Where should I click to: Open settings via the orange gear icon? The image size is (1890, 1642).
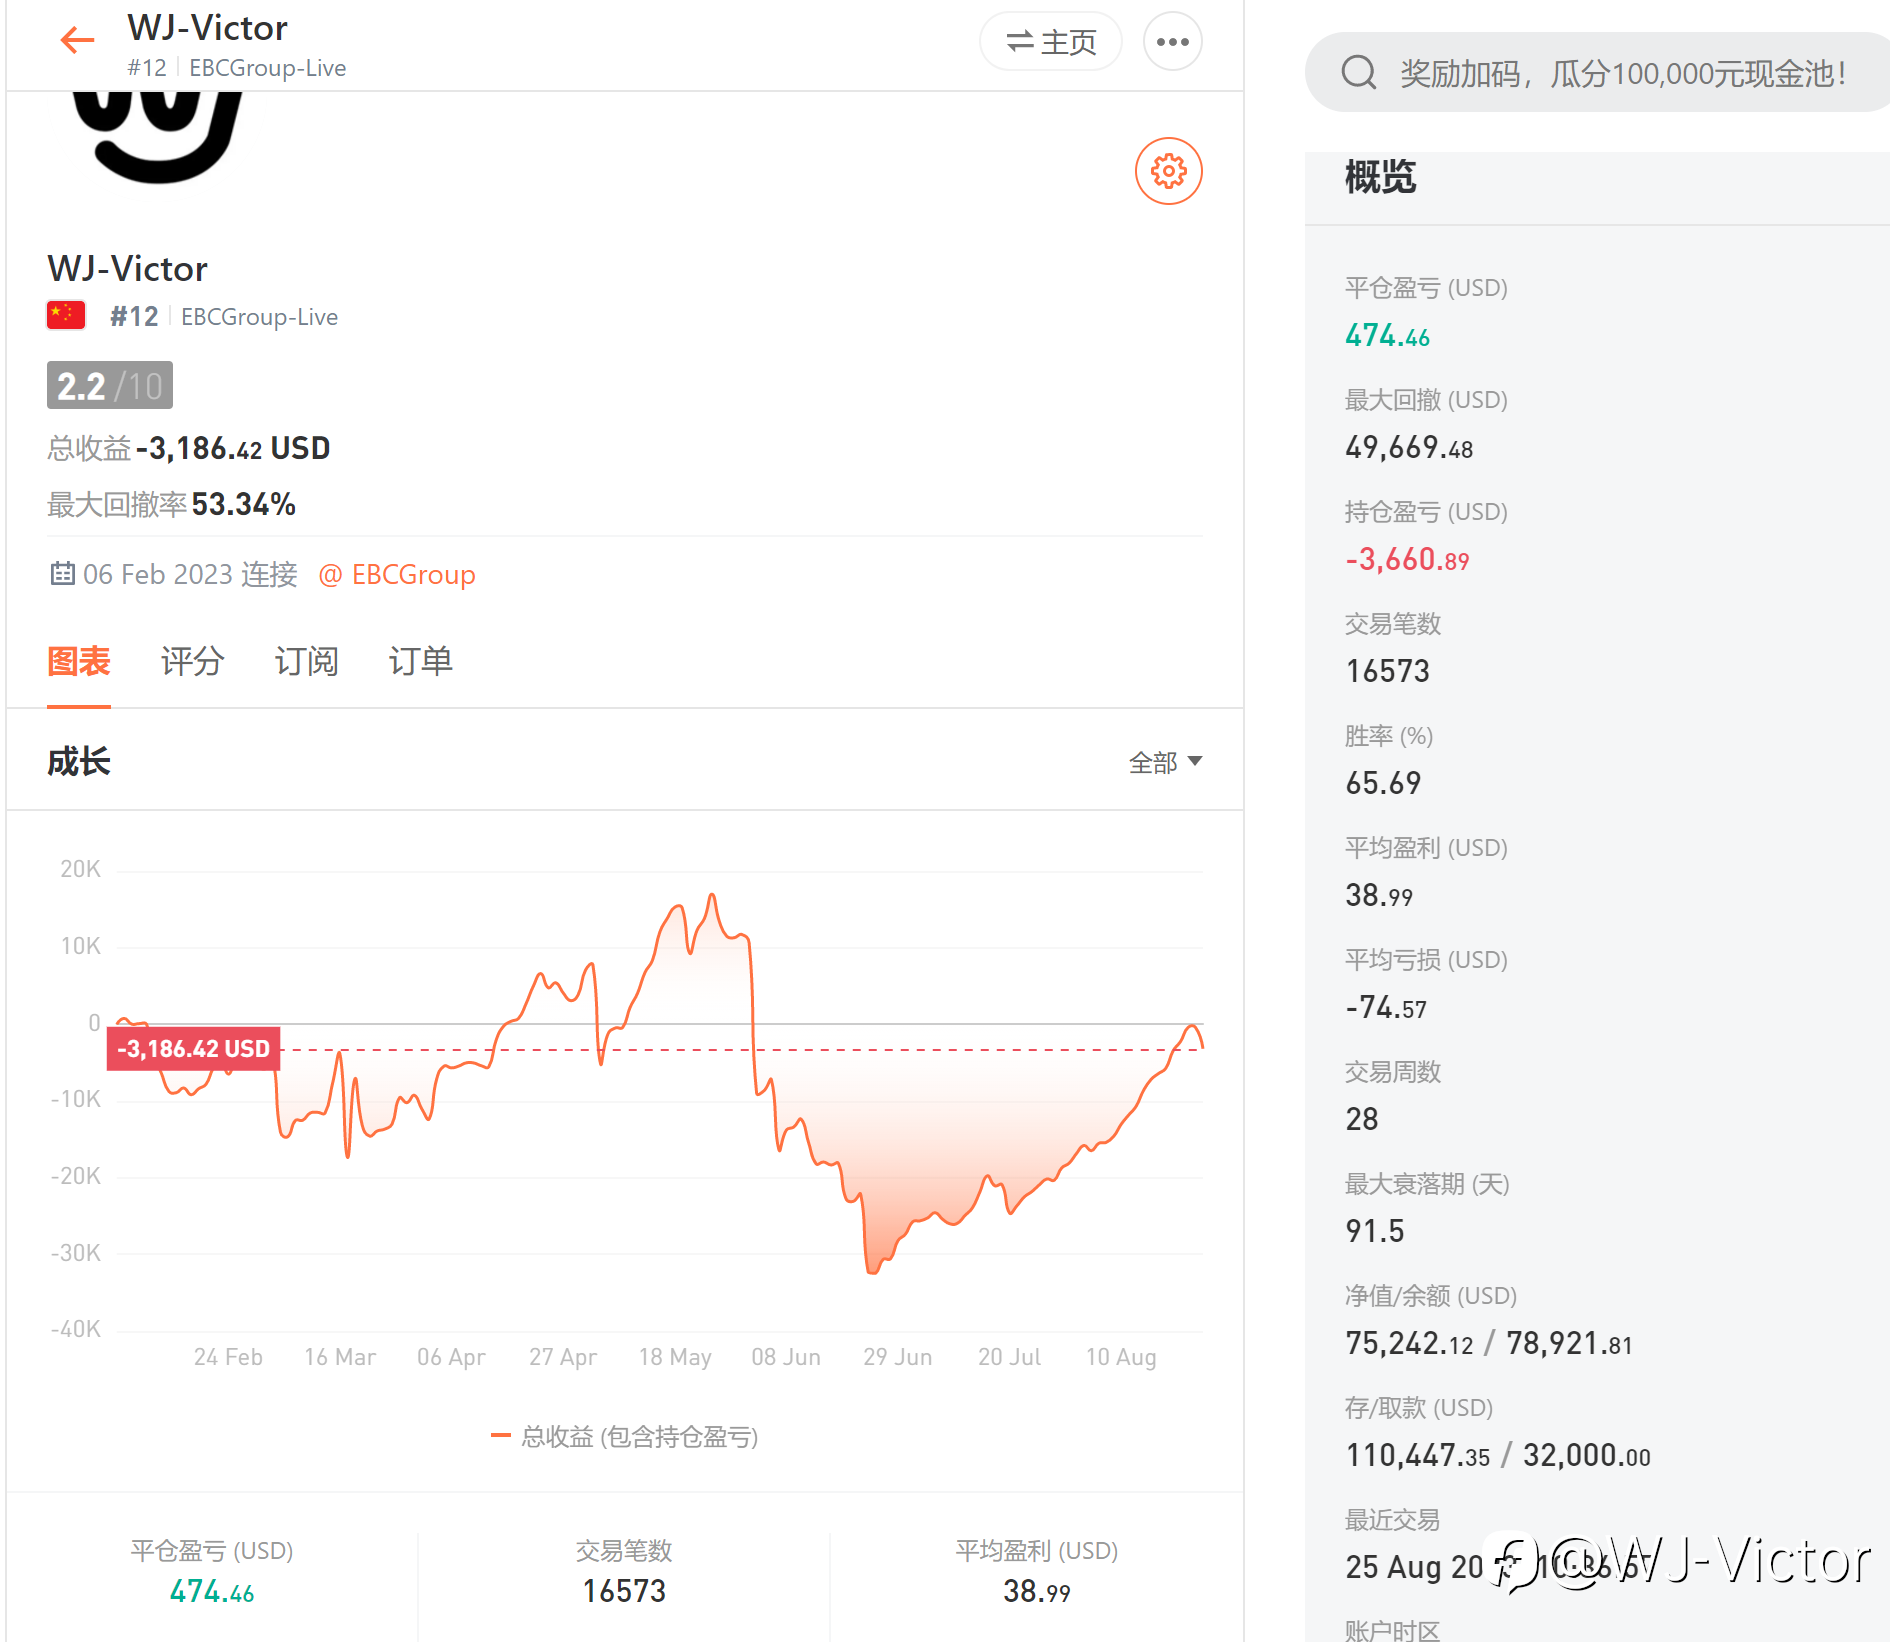click(x=1168, y=171)
